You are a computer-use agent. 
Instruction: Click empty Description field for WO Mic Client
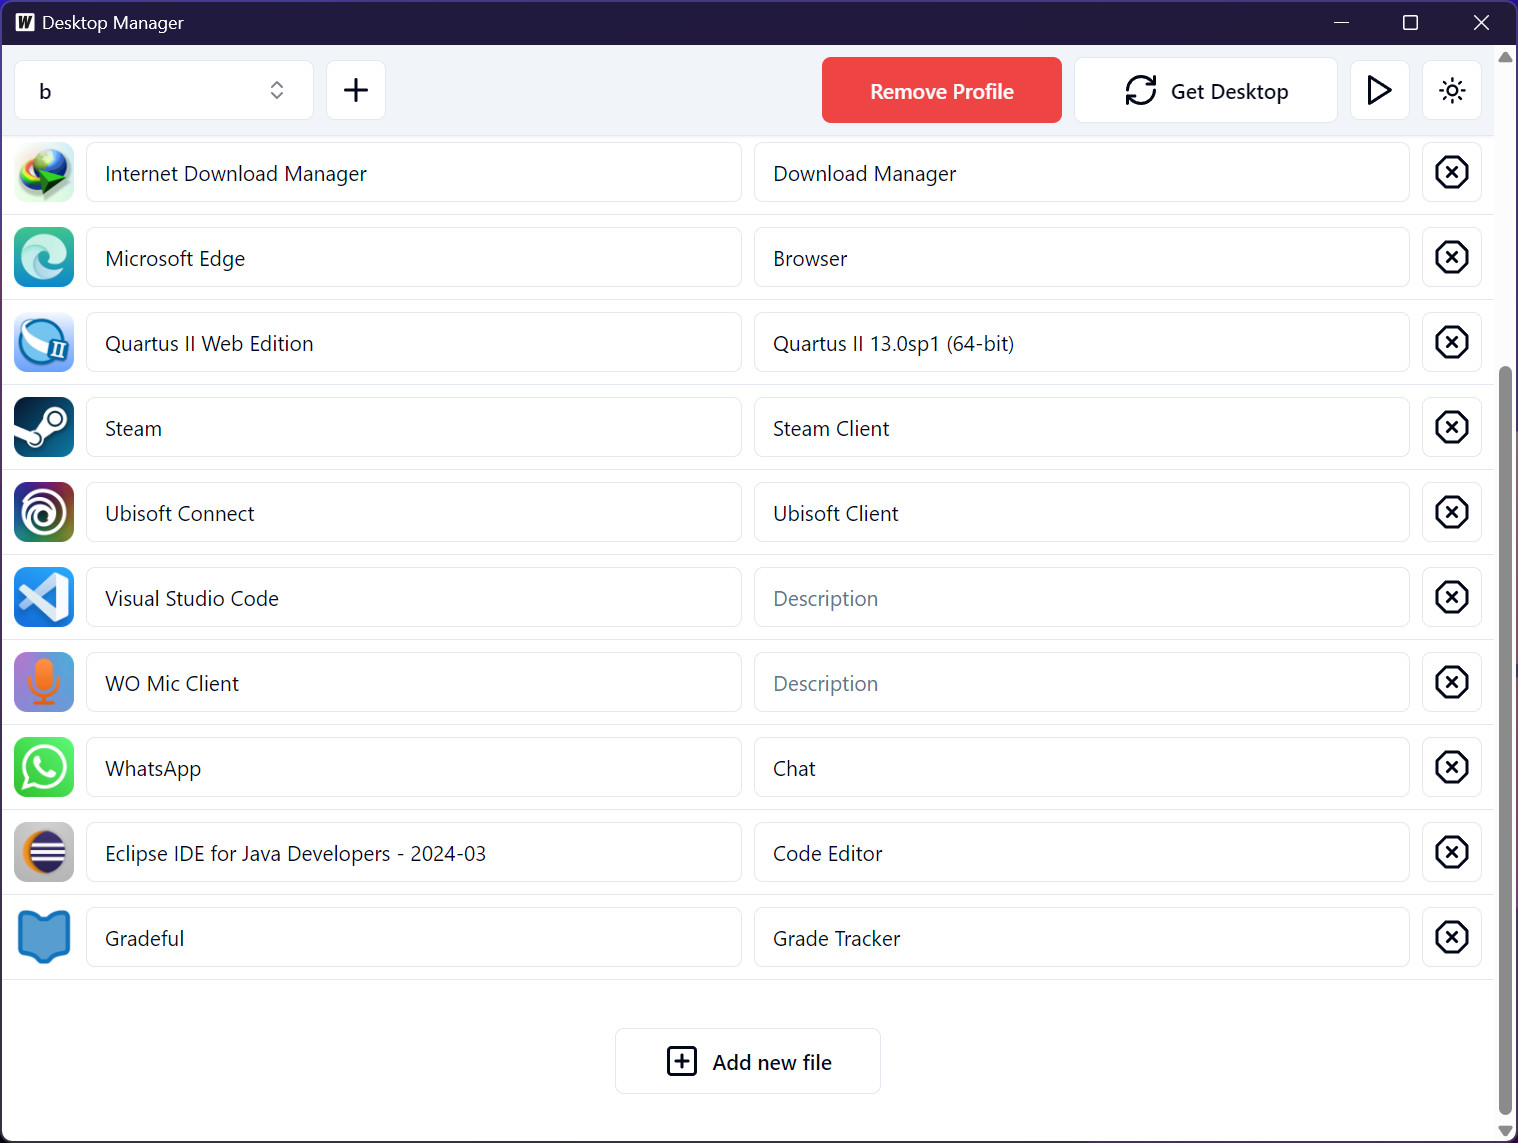[x=1082, y=682]
